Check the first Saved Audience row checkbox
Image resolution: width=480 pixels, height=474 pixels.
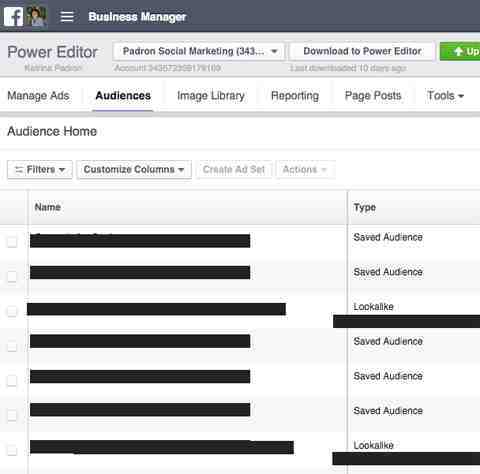tap(12, 242)
